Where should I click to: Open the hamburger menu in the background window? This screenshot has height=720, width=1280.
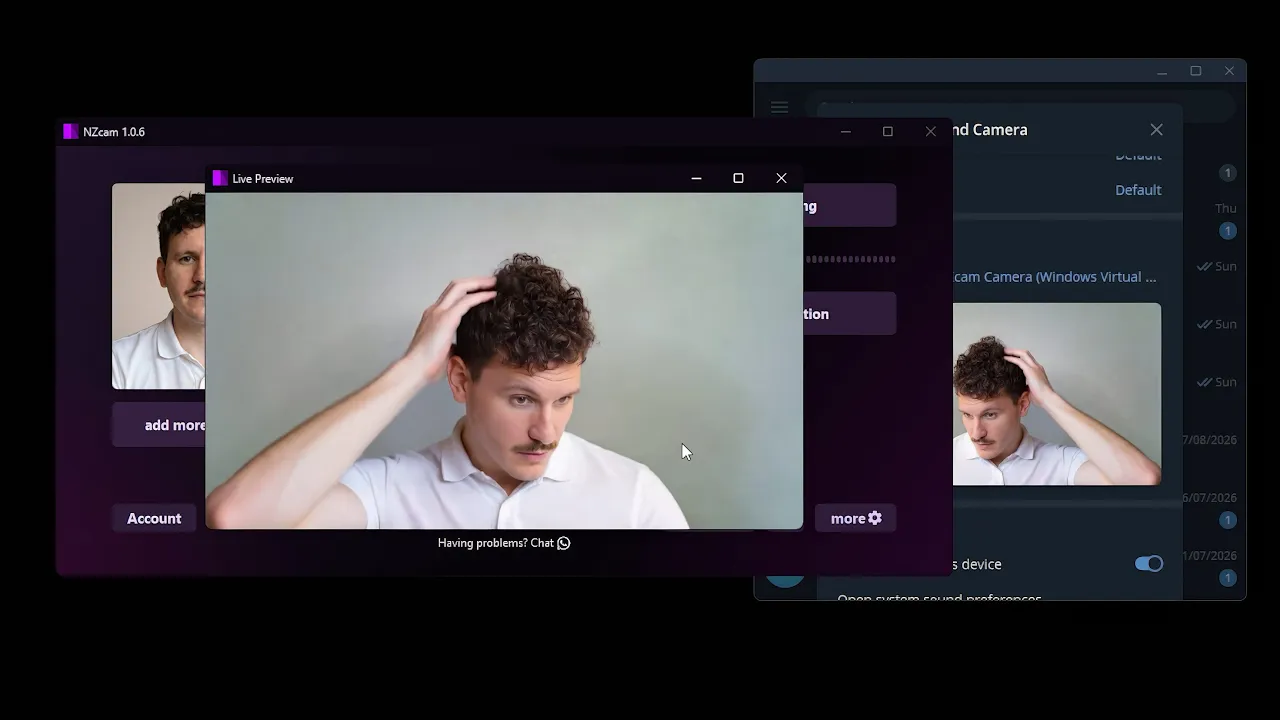(x=780, y=107)
